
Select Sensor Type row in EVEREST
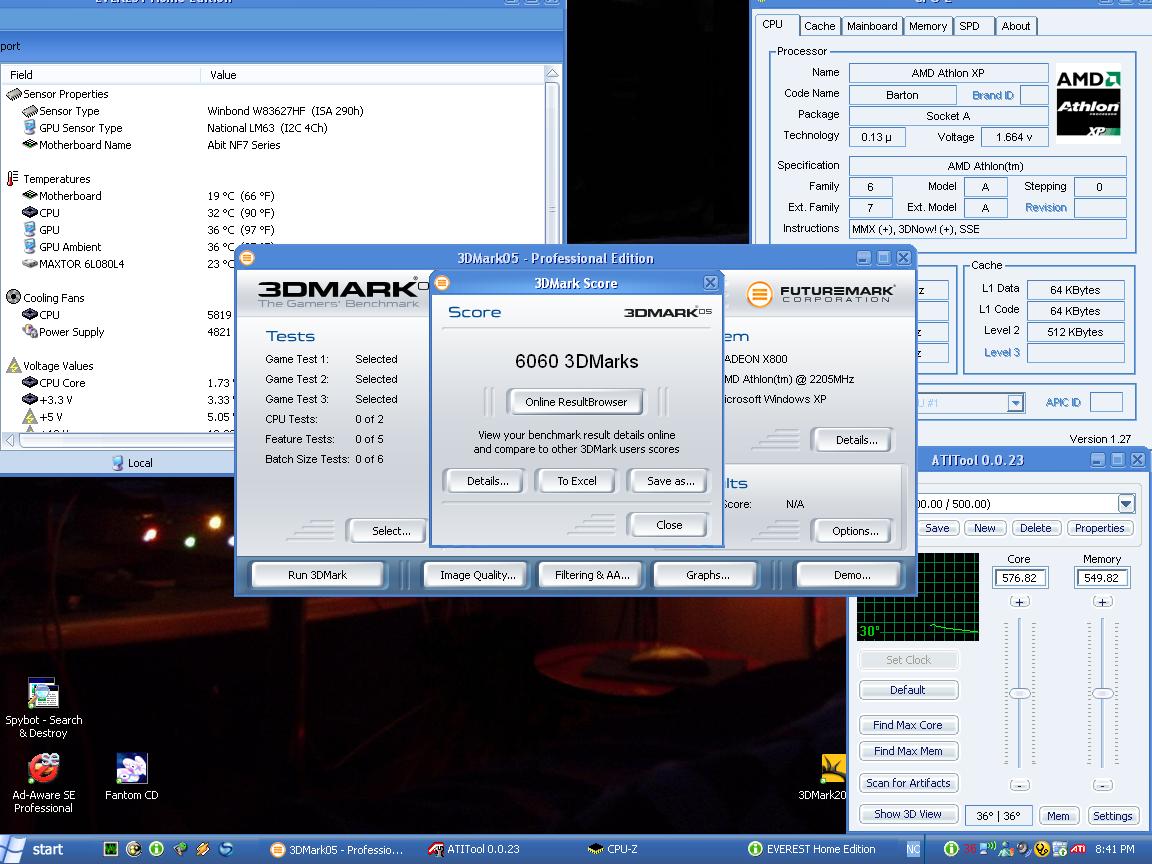272,111
